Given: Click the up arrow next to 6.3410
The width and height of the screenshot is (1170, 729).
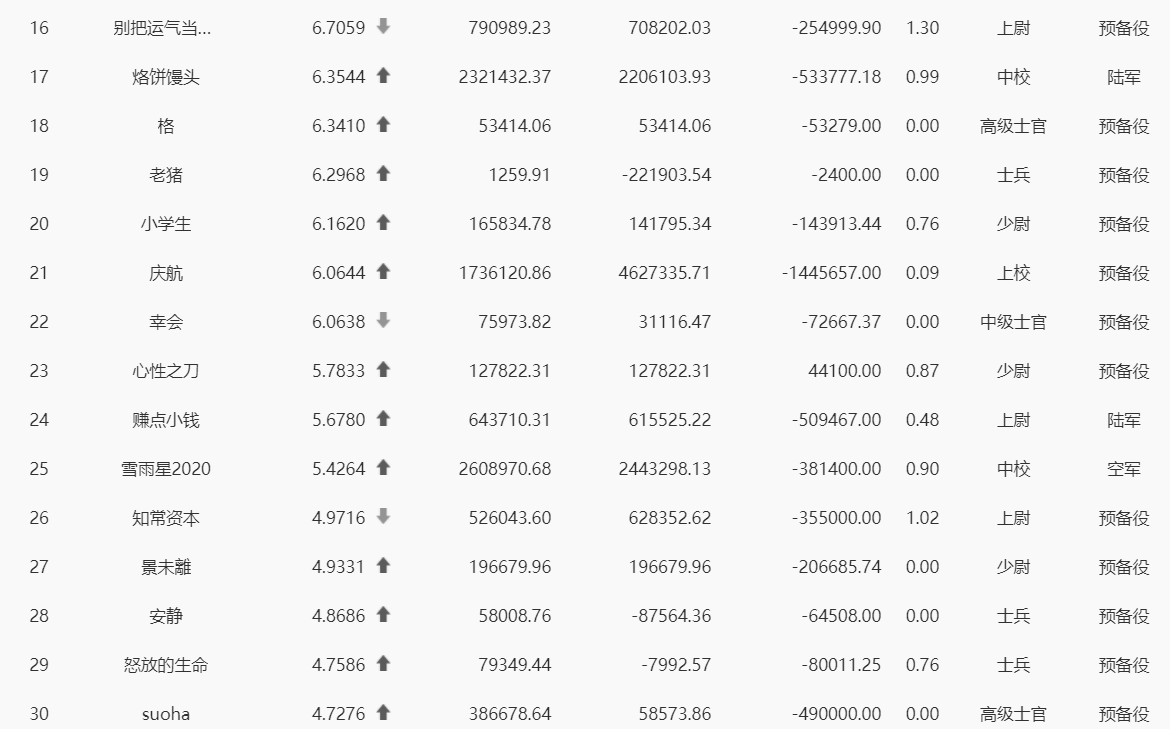Looking at the screenshot, I should point(383,125).
